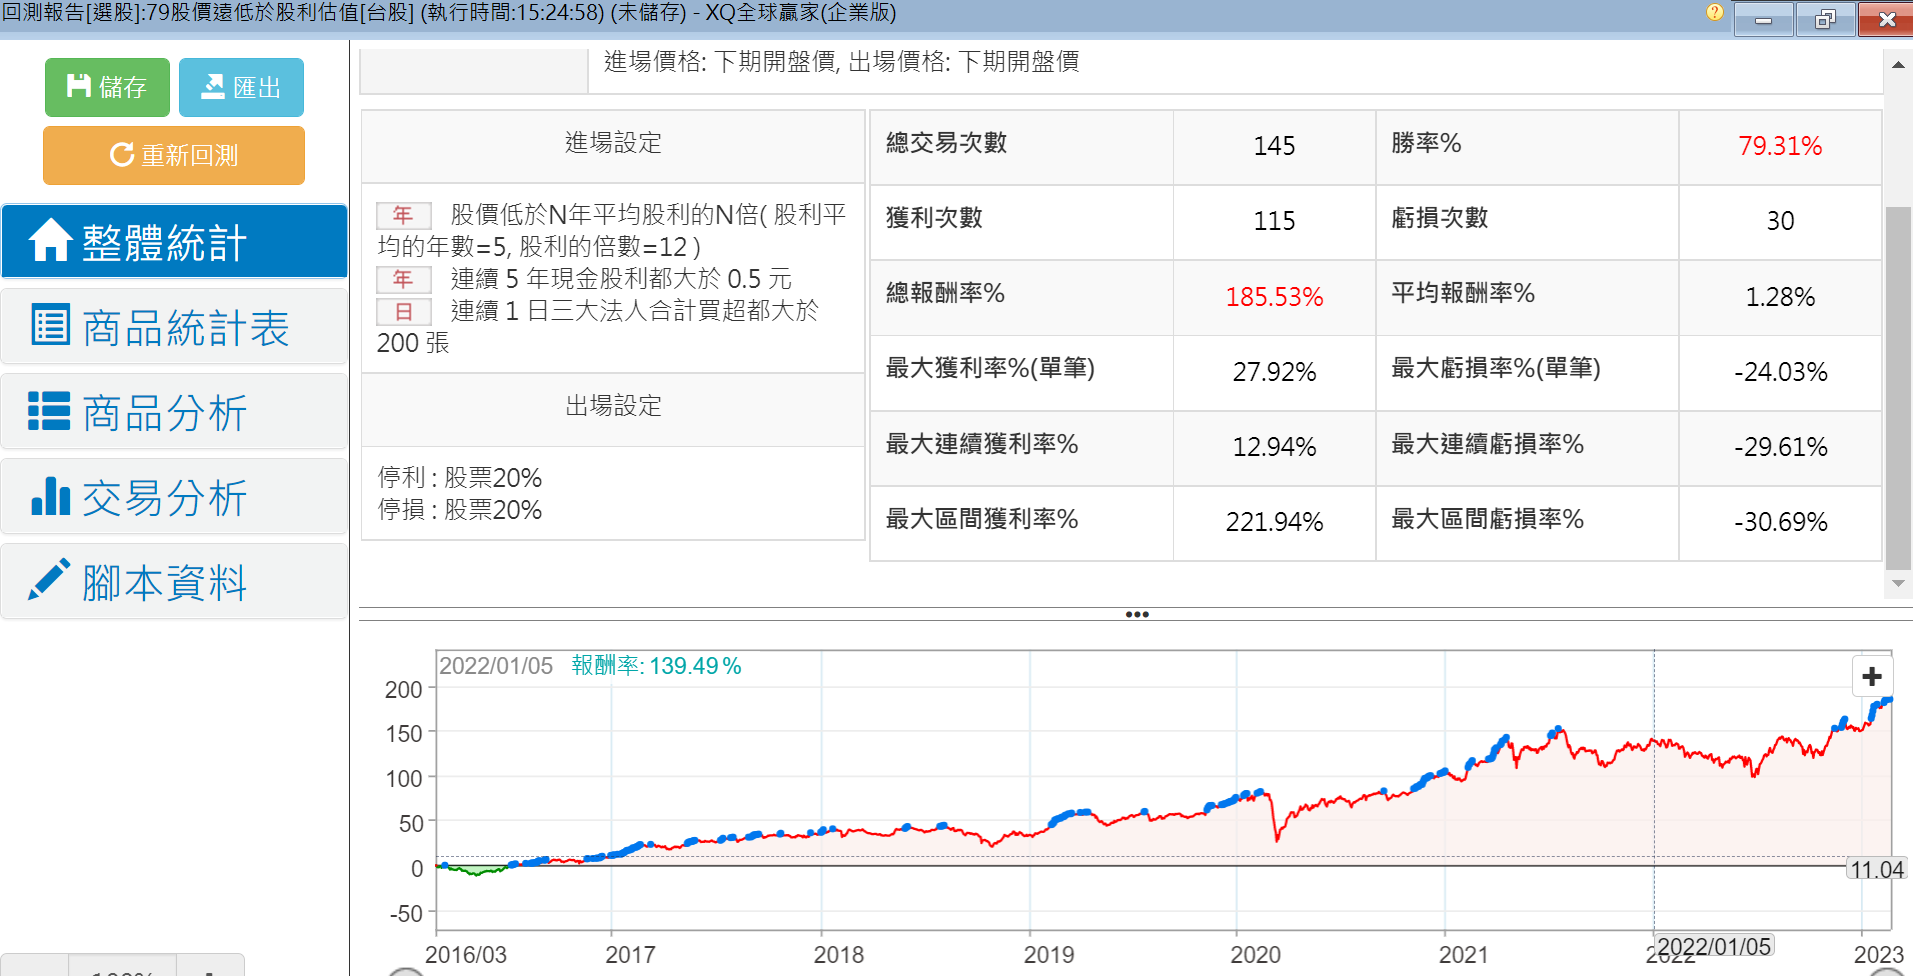Click the 11.04 value label on chart
The height and width of the screenshot is (976, 1913).
1876,870
